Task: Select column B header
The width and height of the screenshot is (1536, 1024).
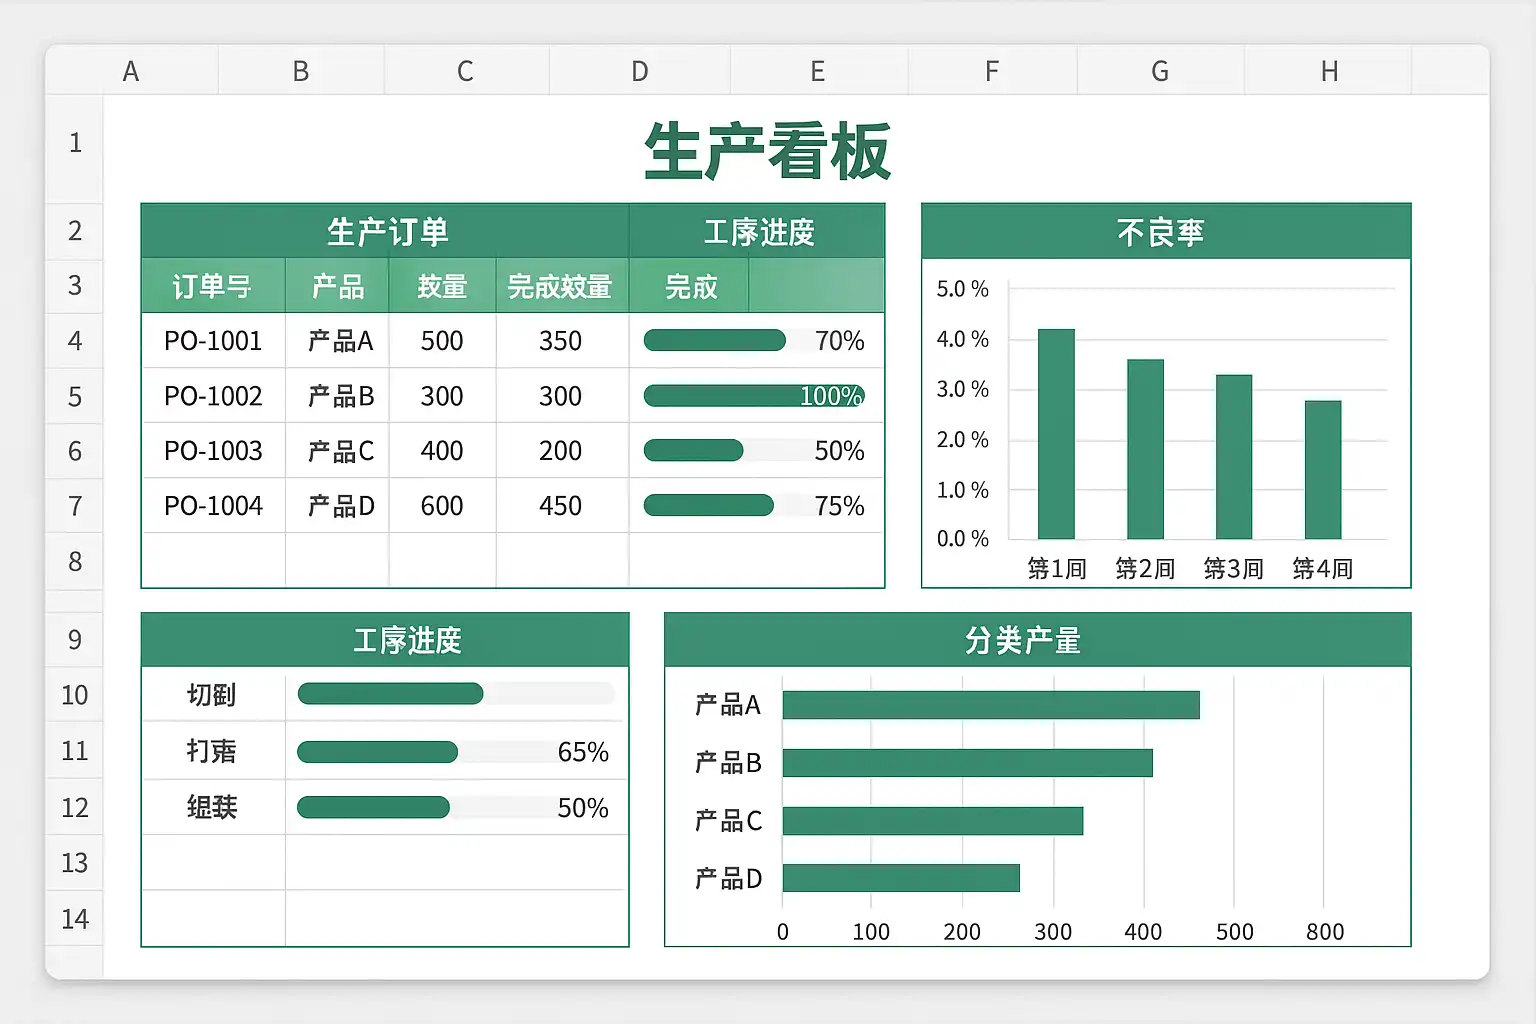Action: (x=301, y=71)
